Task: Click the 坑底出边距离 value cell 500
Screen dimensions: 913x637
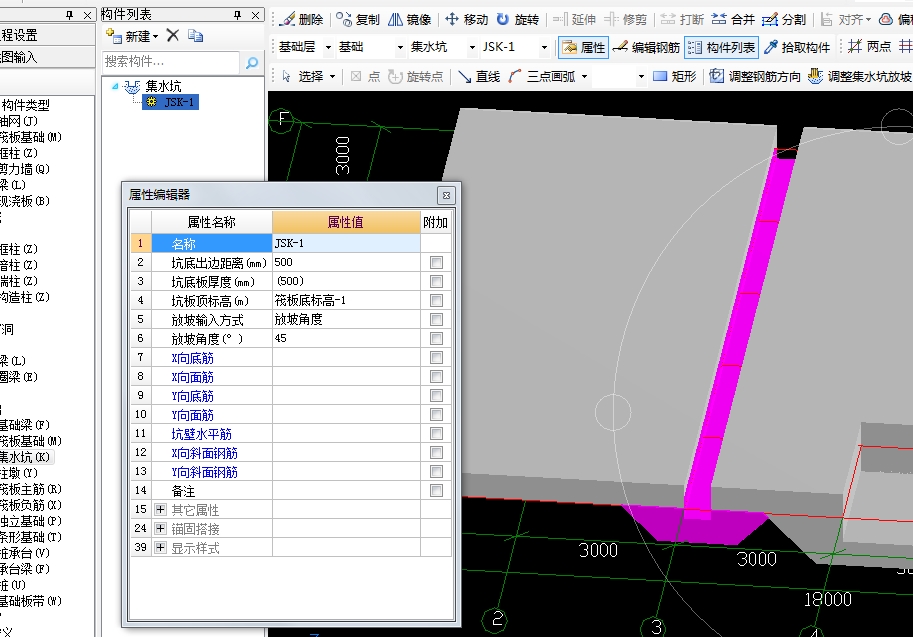Action: [346, 263]
